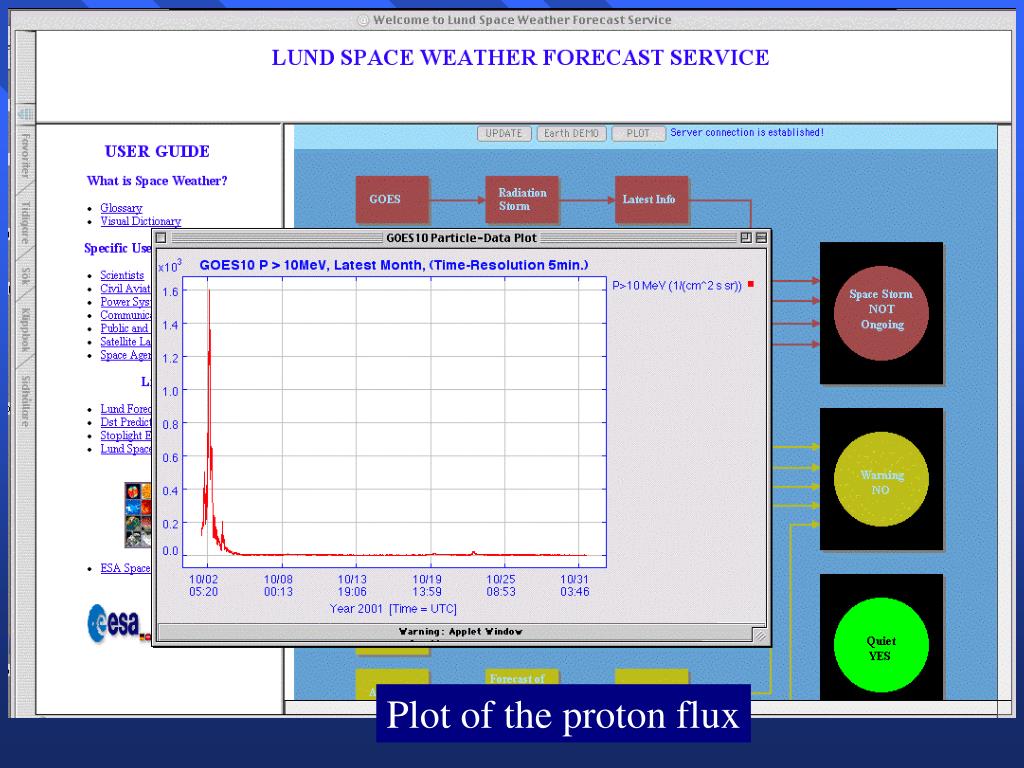Click the USER GUIDE heading
The image size is (1024, 768).
157,152
